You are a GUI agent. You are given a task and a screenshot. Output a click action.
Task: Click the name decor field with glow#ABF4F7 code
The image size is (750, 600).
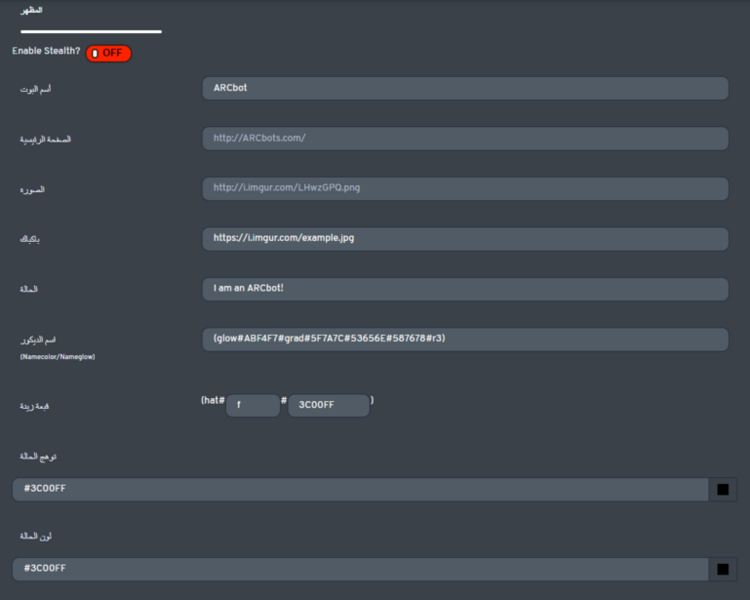point(465,339)
